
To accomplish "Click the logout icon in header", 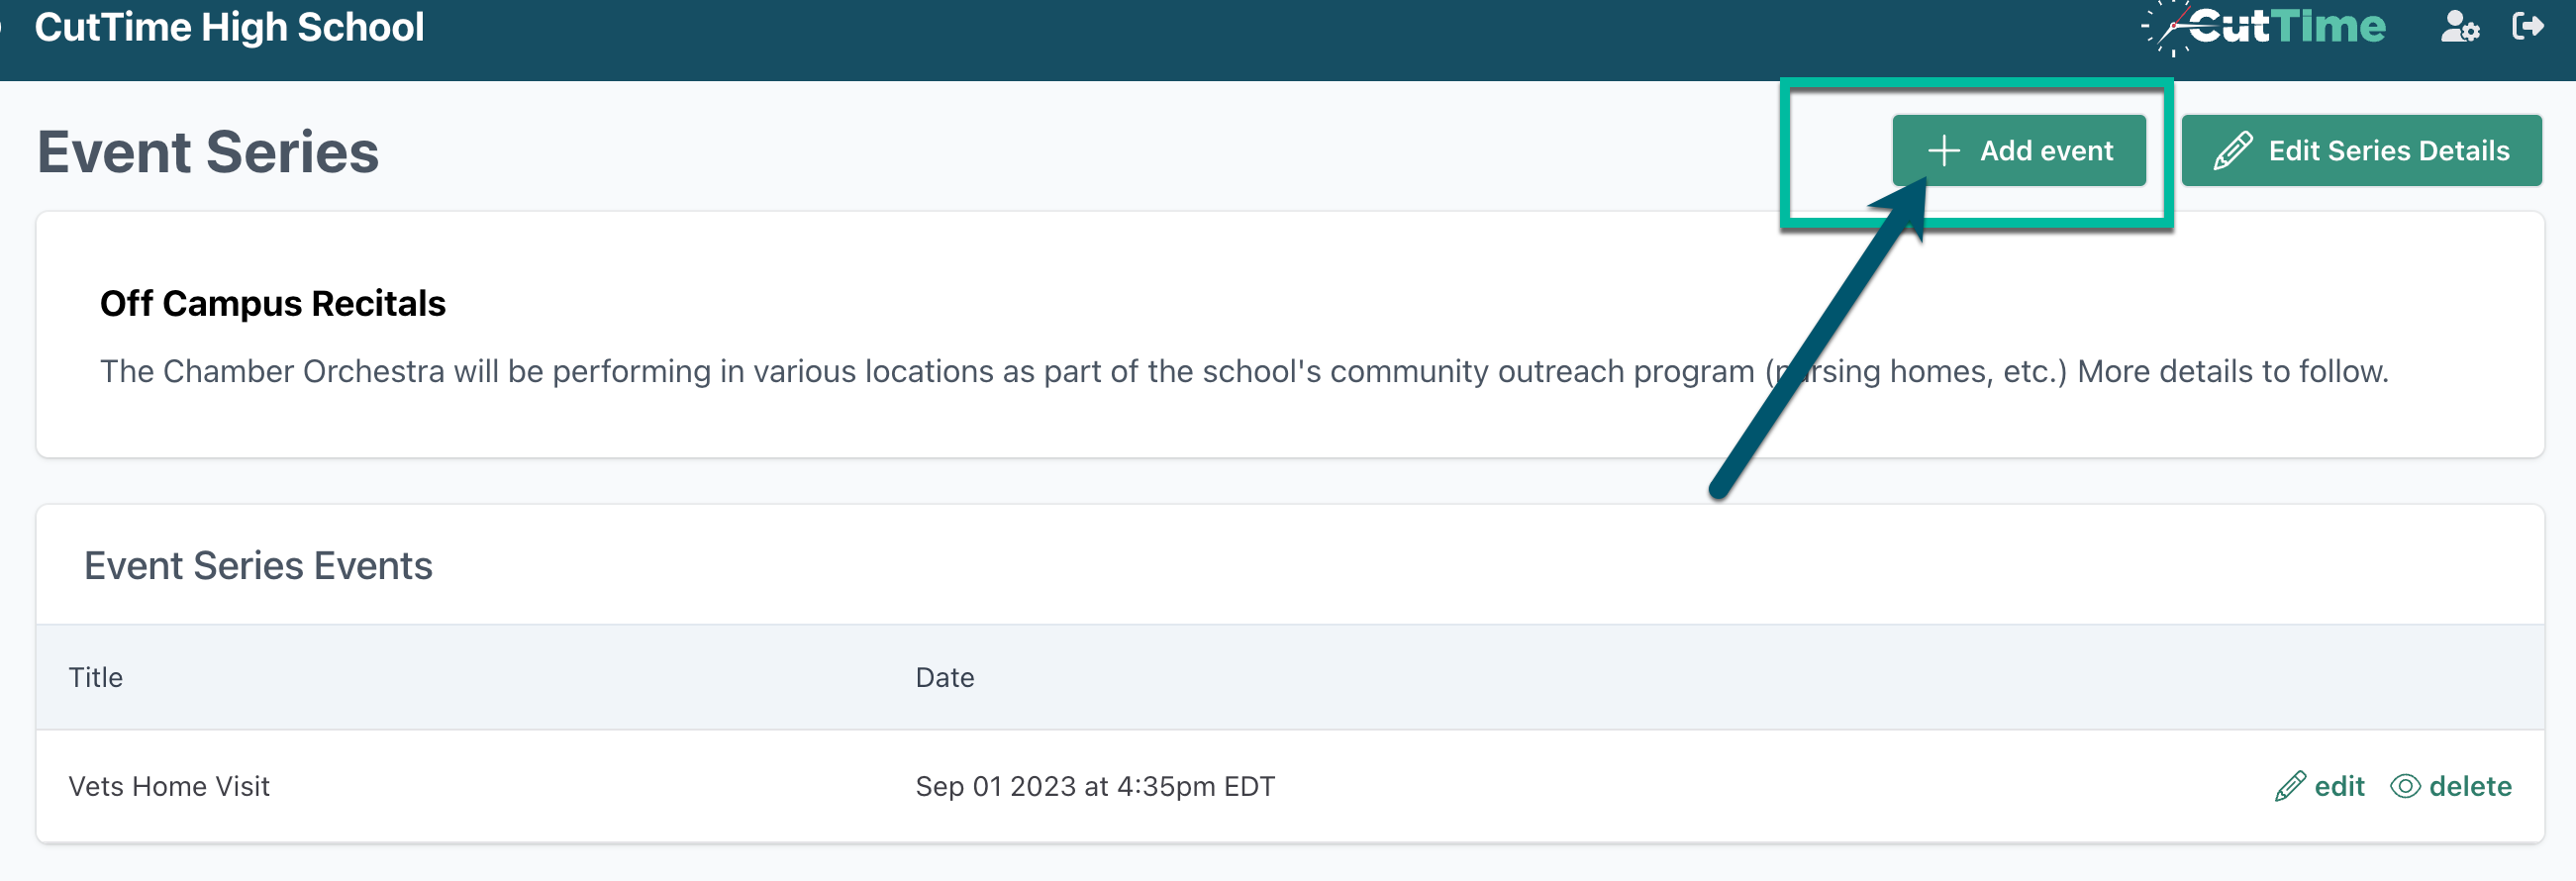I will click(x=2528, y=28).
